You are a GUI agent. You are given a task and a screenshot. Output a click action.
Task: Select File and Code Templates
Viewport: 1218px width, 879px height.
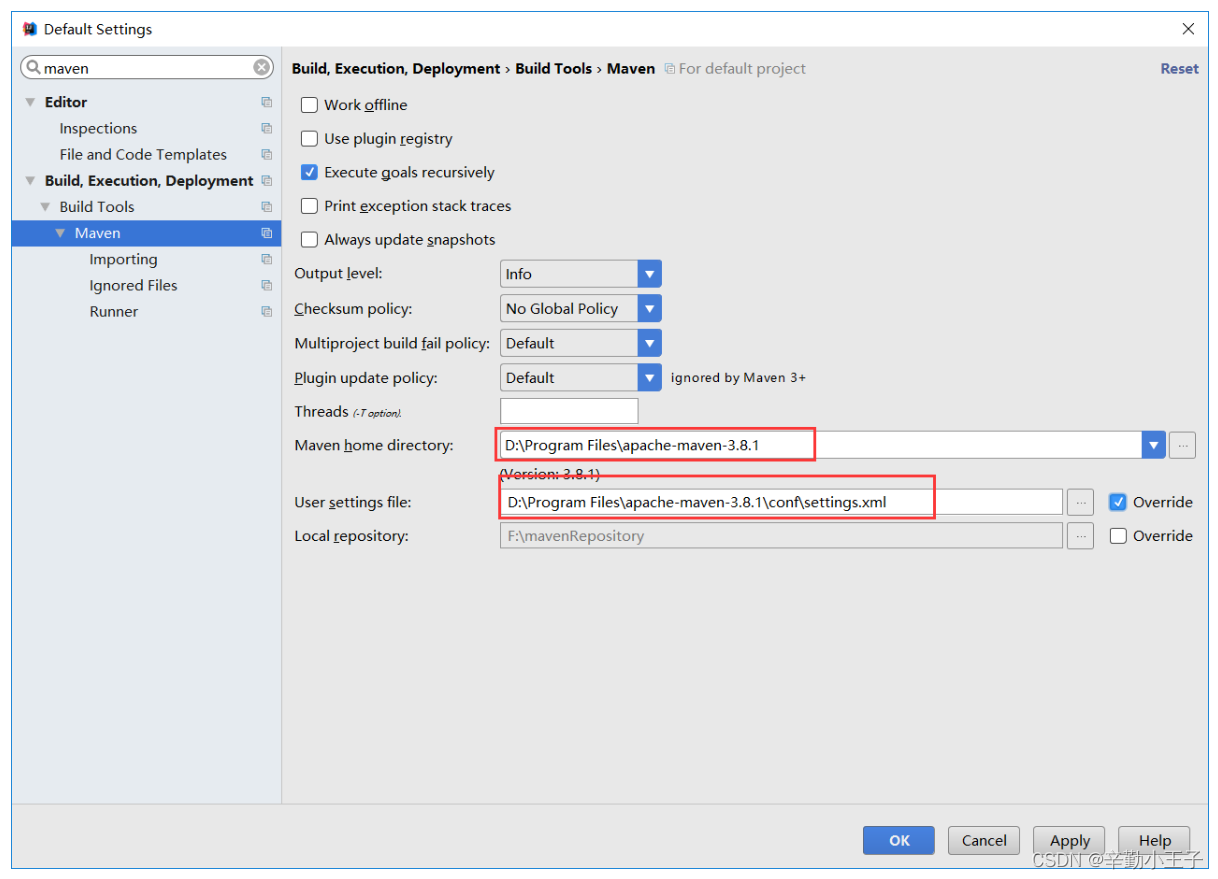click(x=143, y=154)
